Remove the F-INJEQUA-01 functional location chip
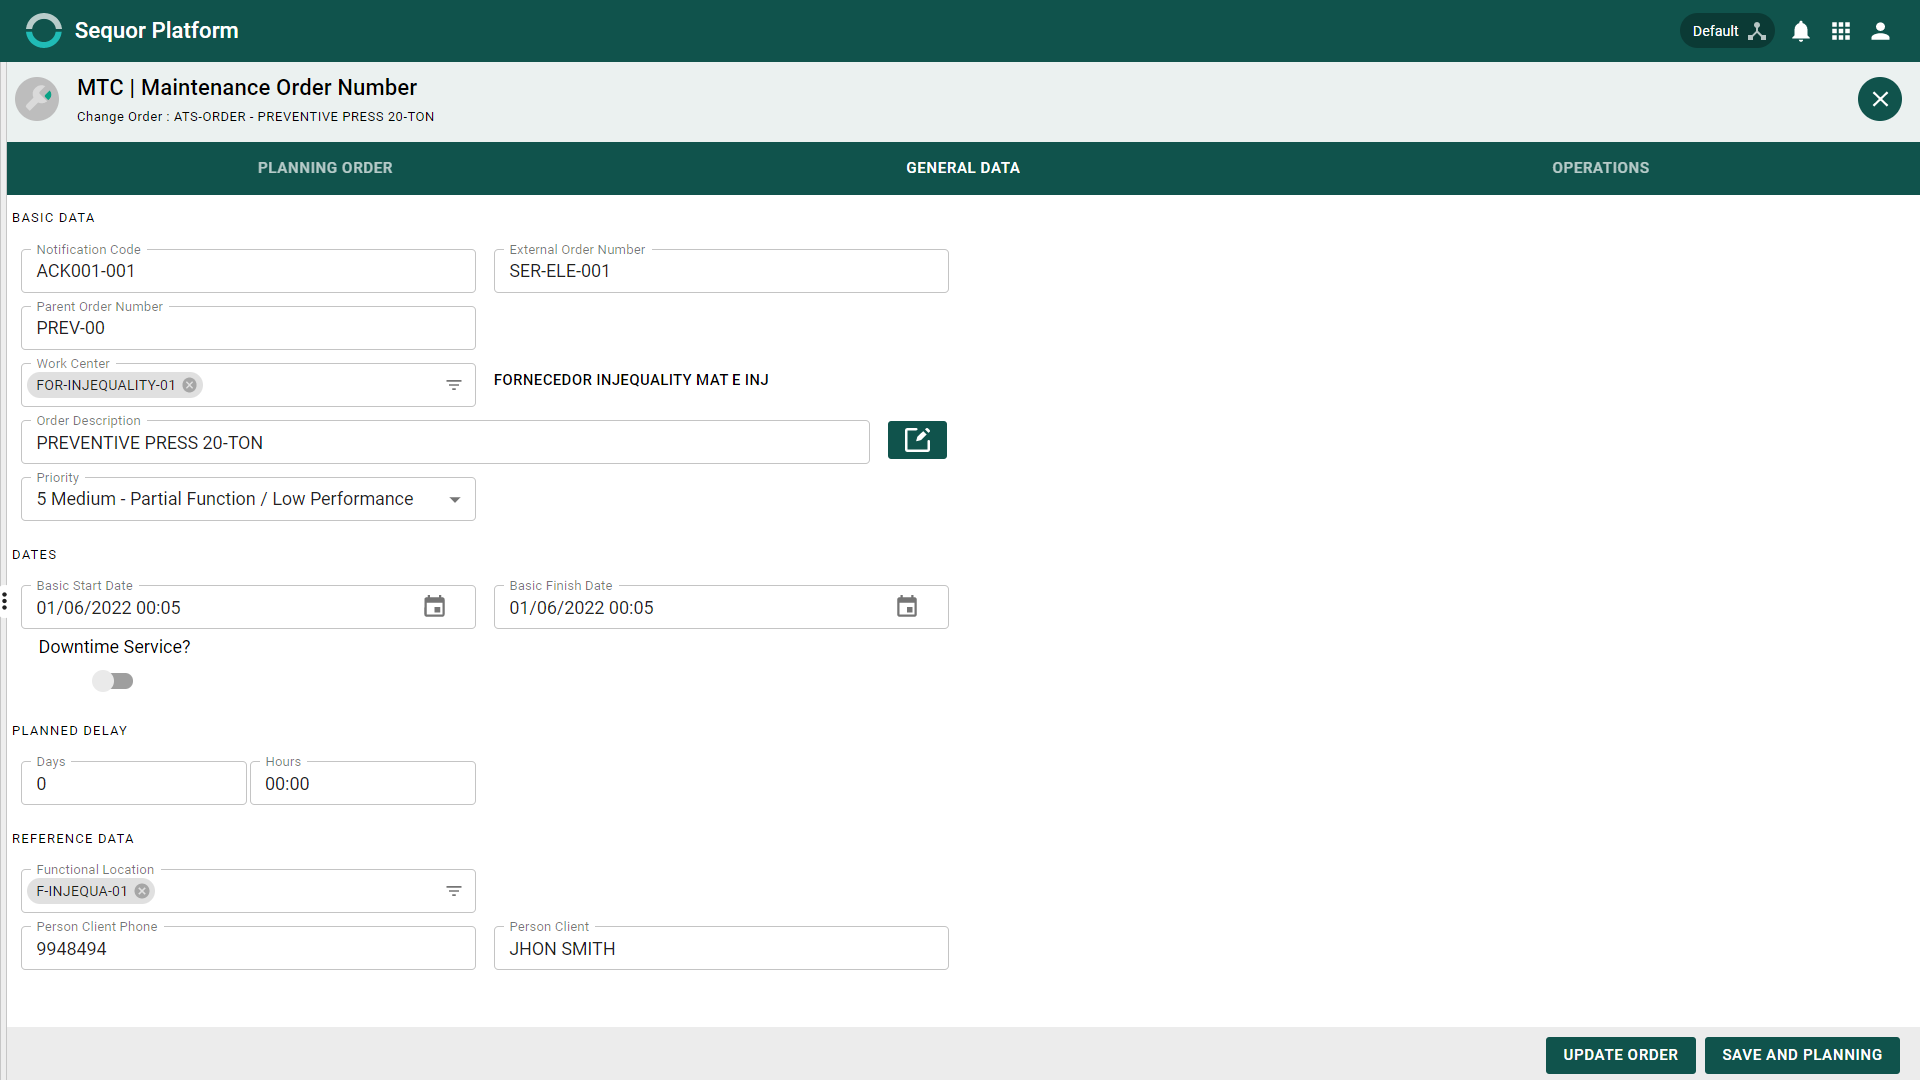 tap(142, 891)
